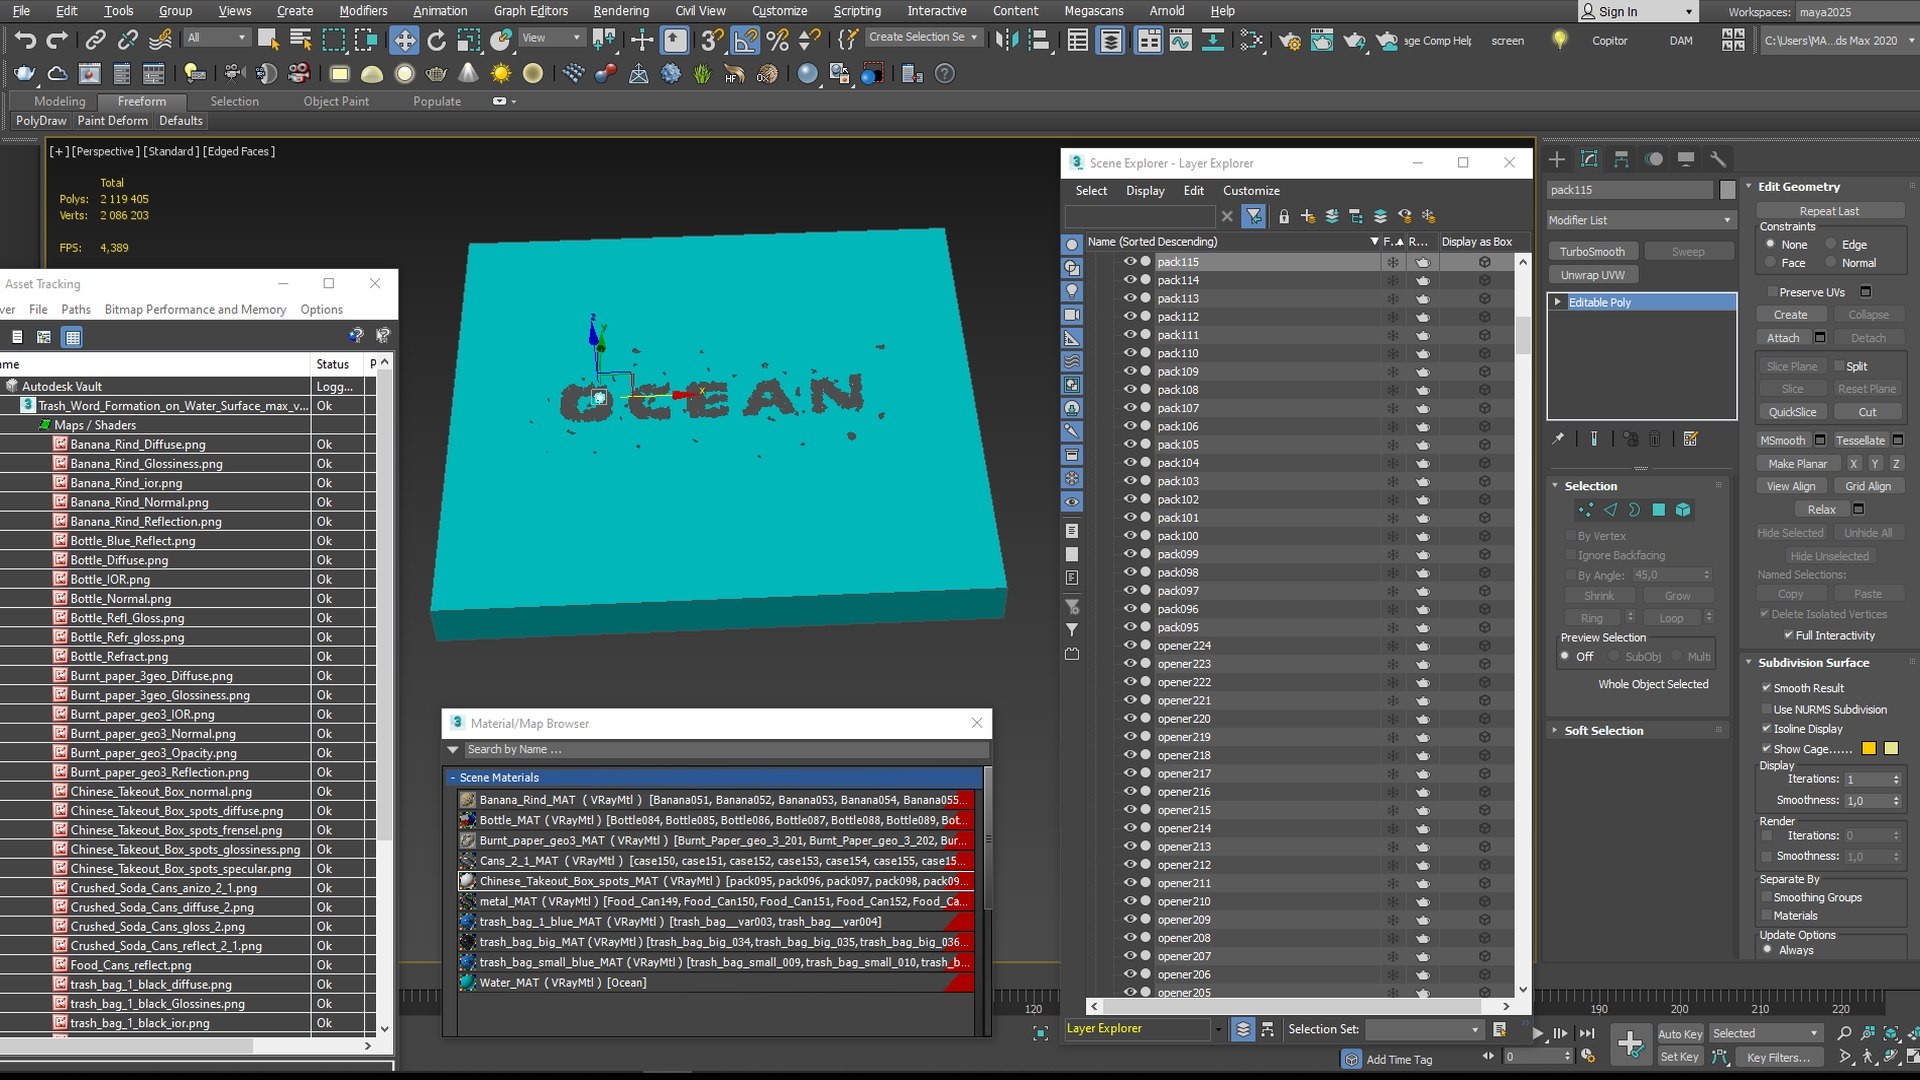Open the Modifier List dropdown

(1640, 220)
